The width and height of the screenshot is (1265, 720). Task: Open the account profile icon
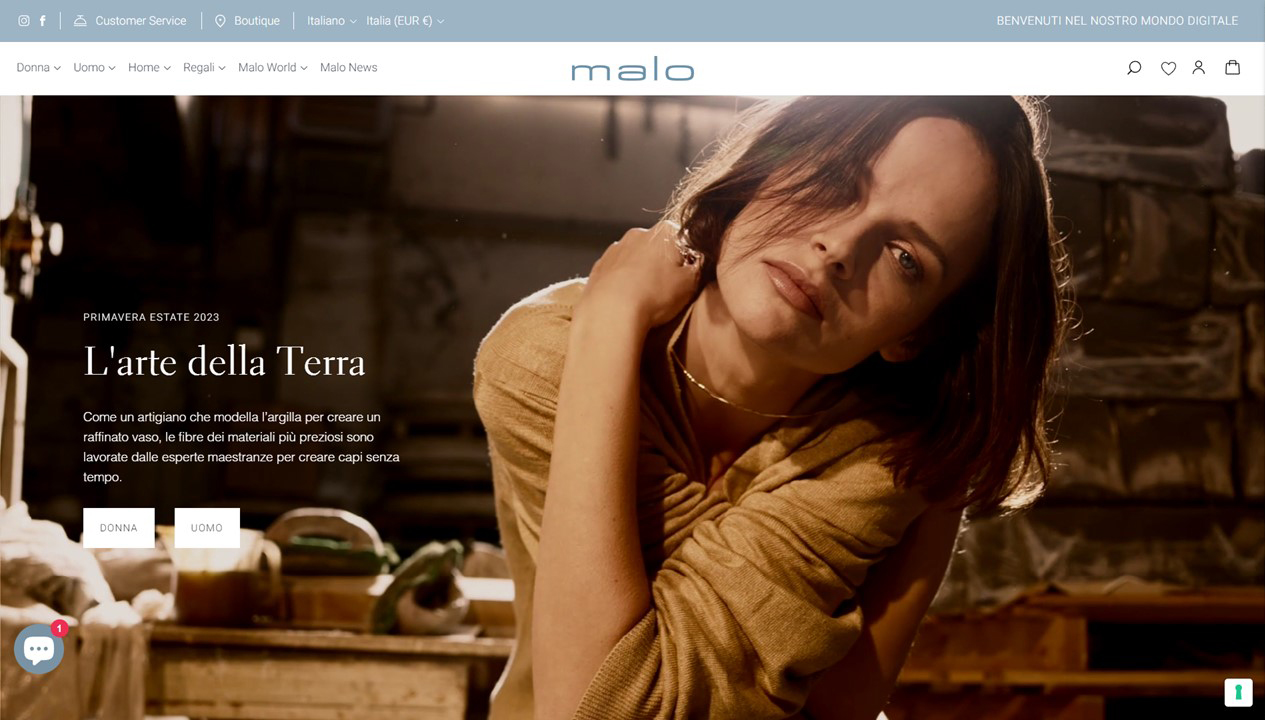tap(1199, 68)
